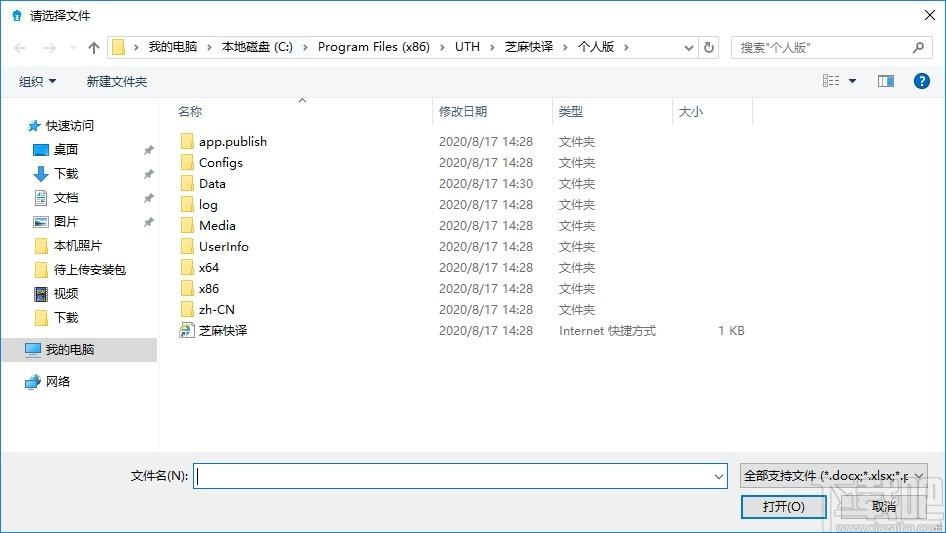Go forward in navigation history
Screen dimensions: 946x533
click(49, 48)
